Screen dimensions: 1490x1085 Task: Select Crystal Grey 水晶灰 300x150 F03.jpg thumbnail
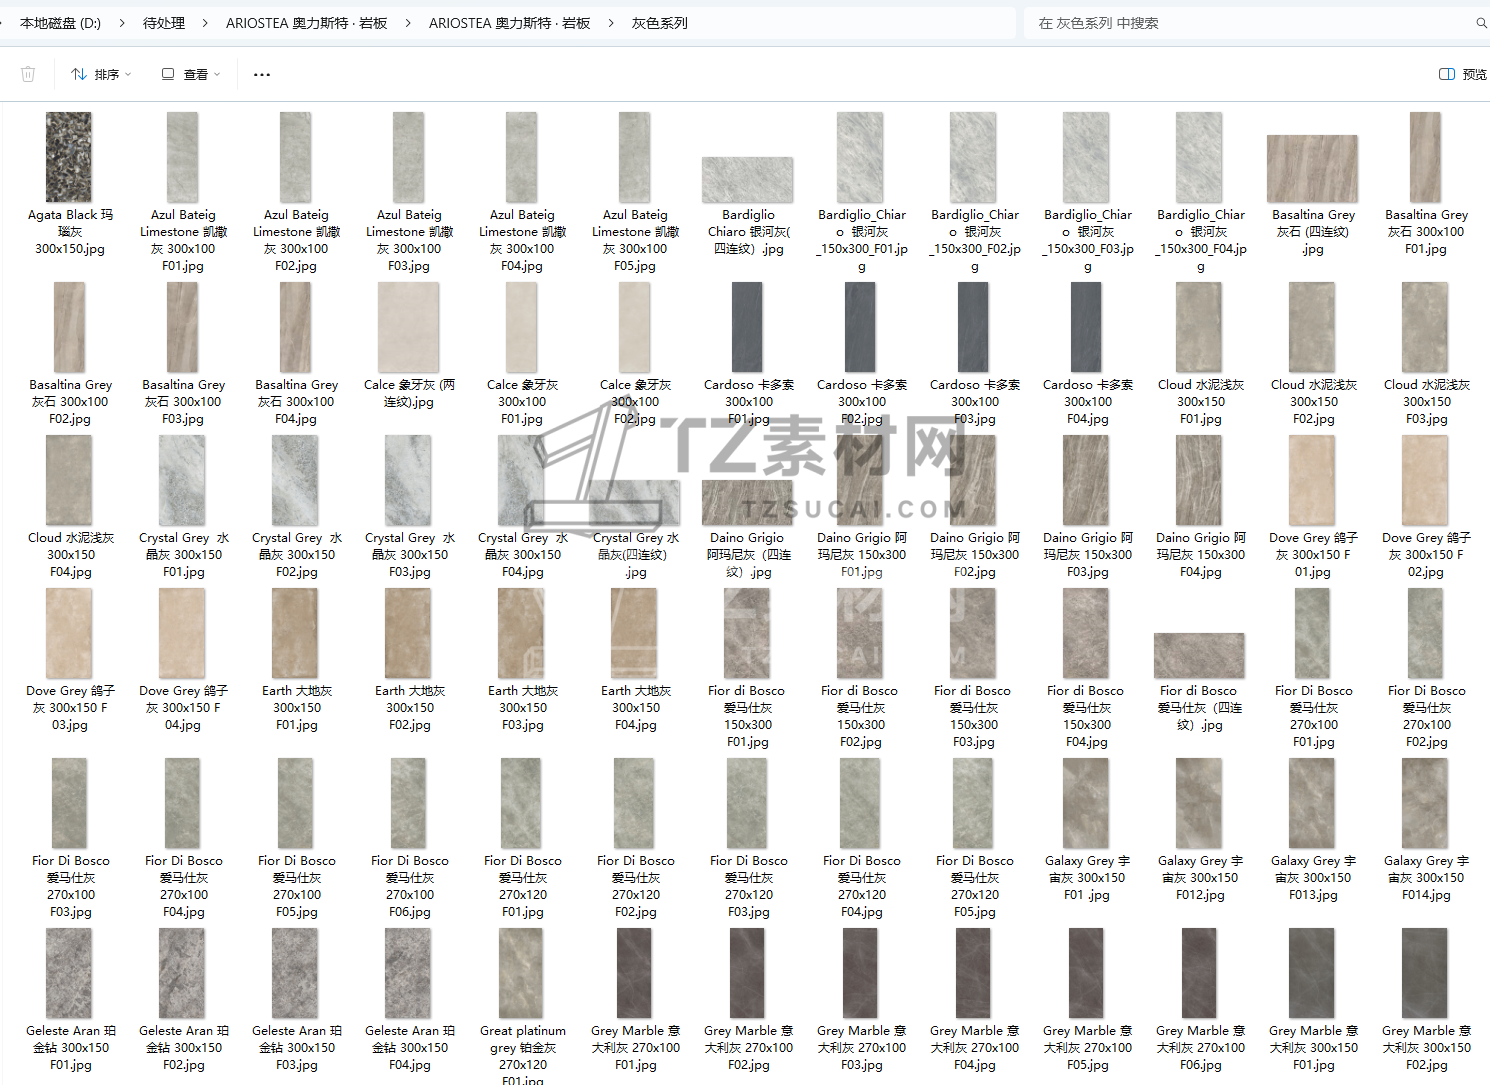[x=408, y=480]
